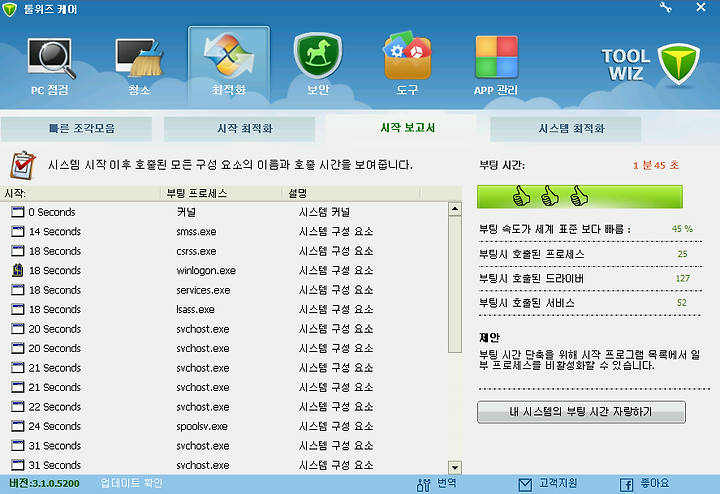Open the 도구 tools section

407,64
